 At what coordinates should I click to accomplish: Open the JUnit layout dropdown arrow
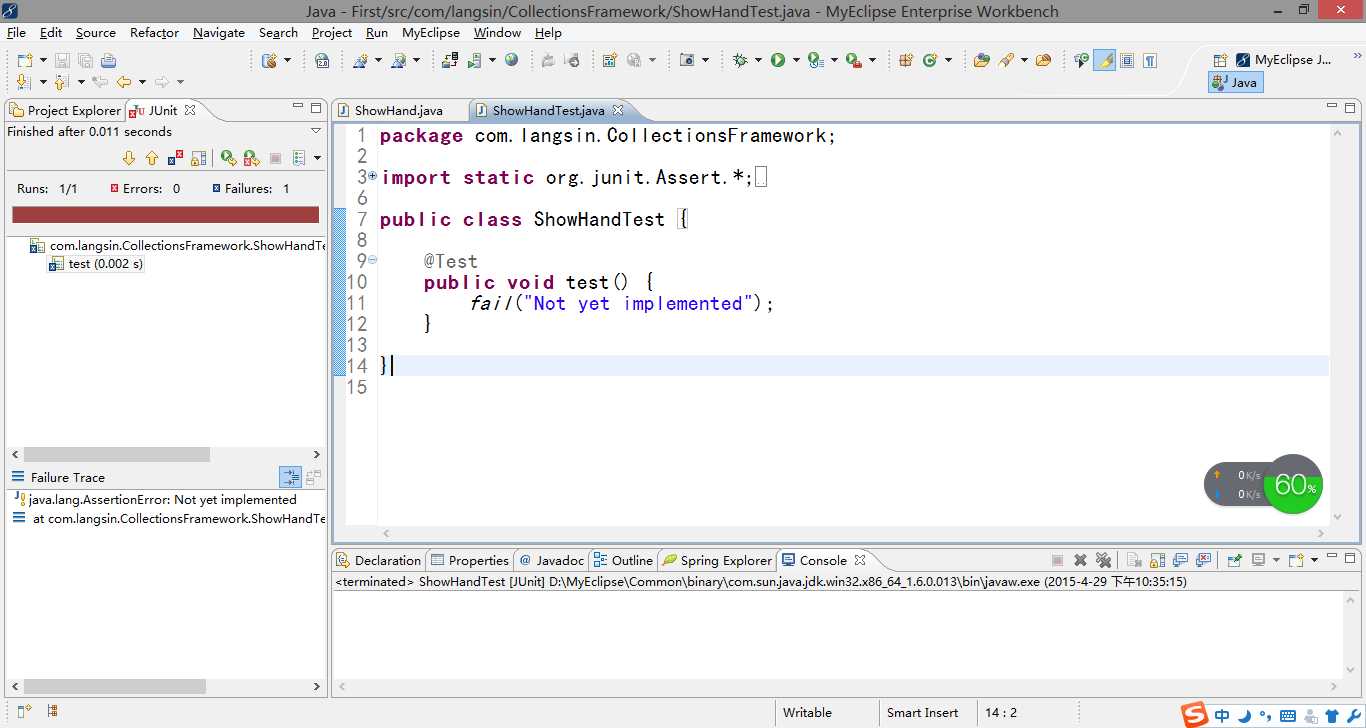click(317, 158)
